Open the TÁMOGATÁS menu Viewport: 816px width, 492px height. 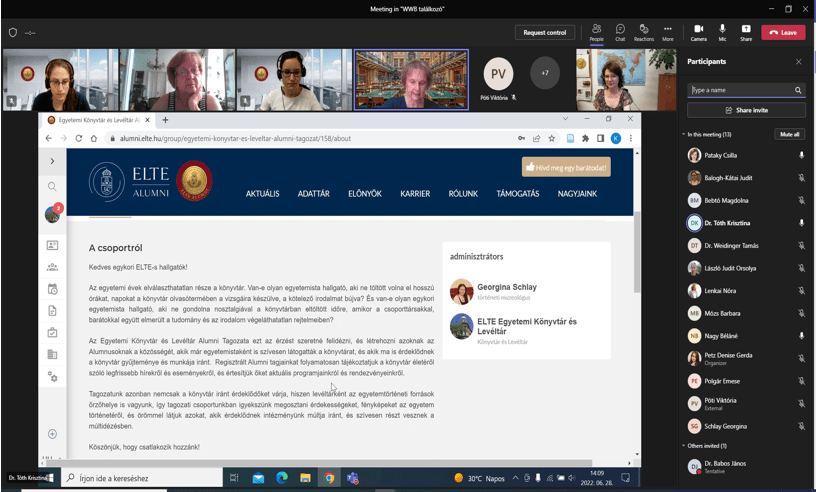517,194
